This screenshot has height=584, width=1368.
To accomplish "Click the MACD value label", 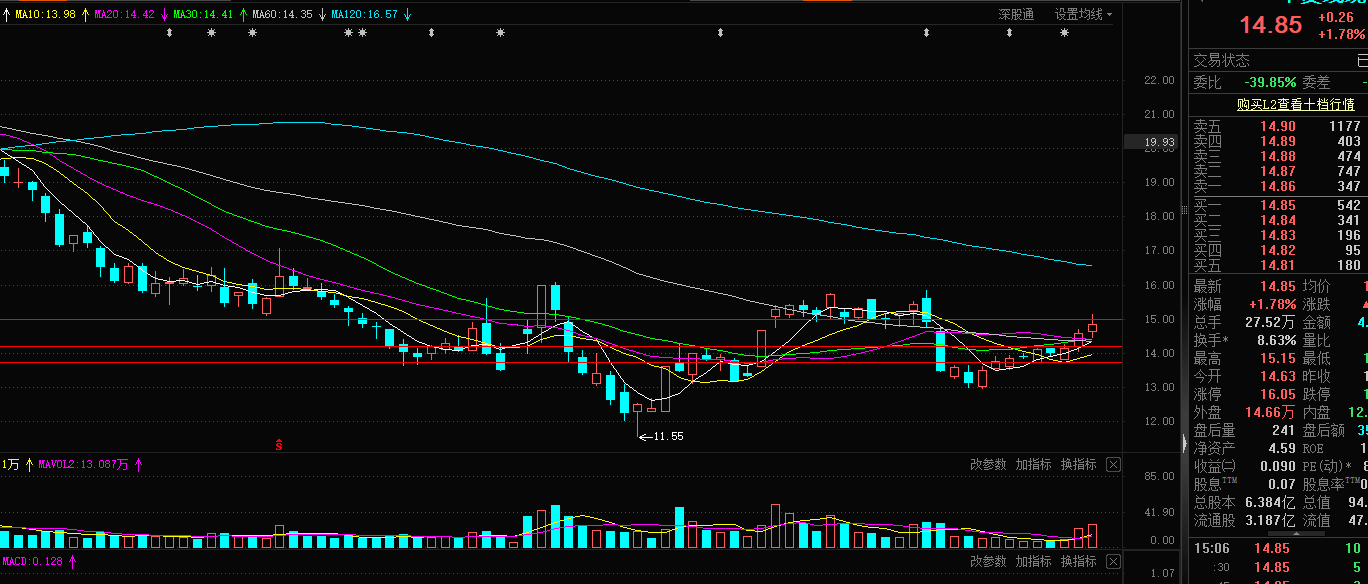I will tap(32, 562).
